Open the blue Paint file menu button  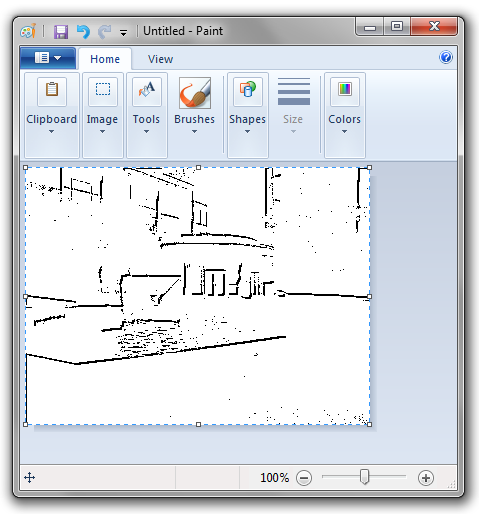pyautogui.click(x=48, y=58)
